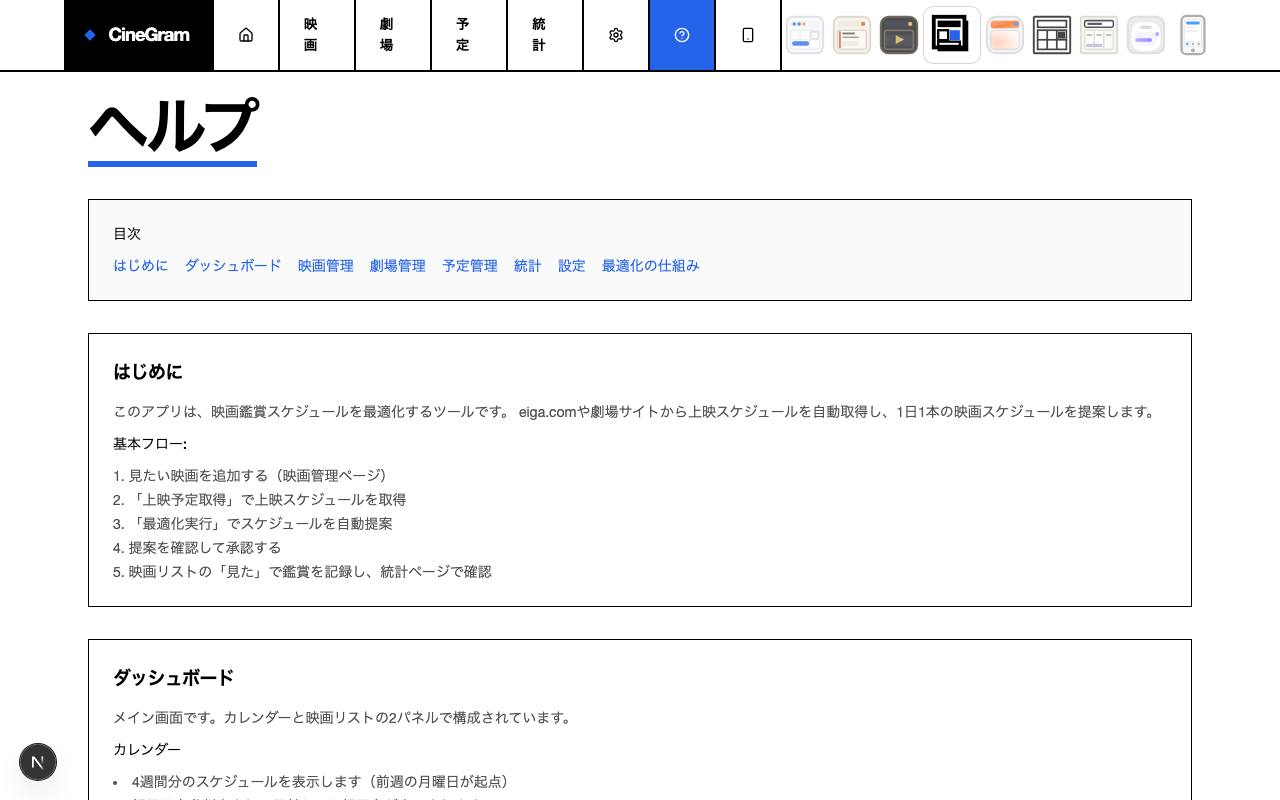The height and width of the screenshot is (800, 1280).
Task: Select the first light blue theme icon
Action: point(804,35)
